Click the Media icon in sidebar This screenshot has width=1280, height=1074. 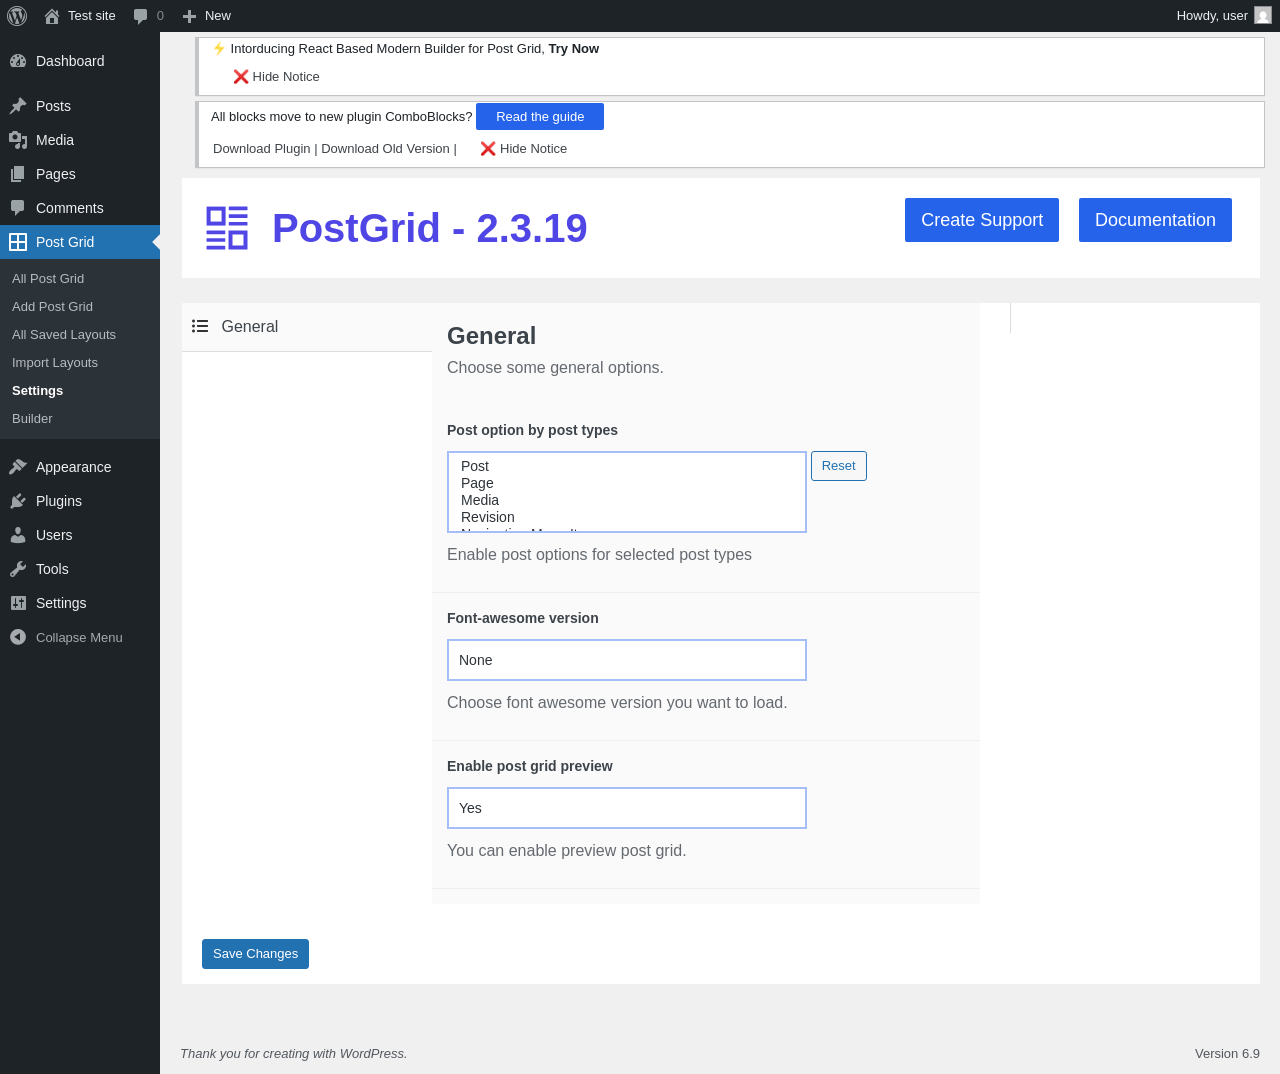[x=18, y=140]
